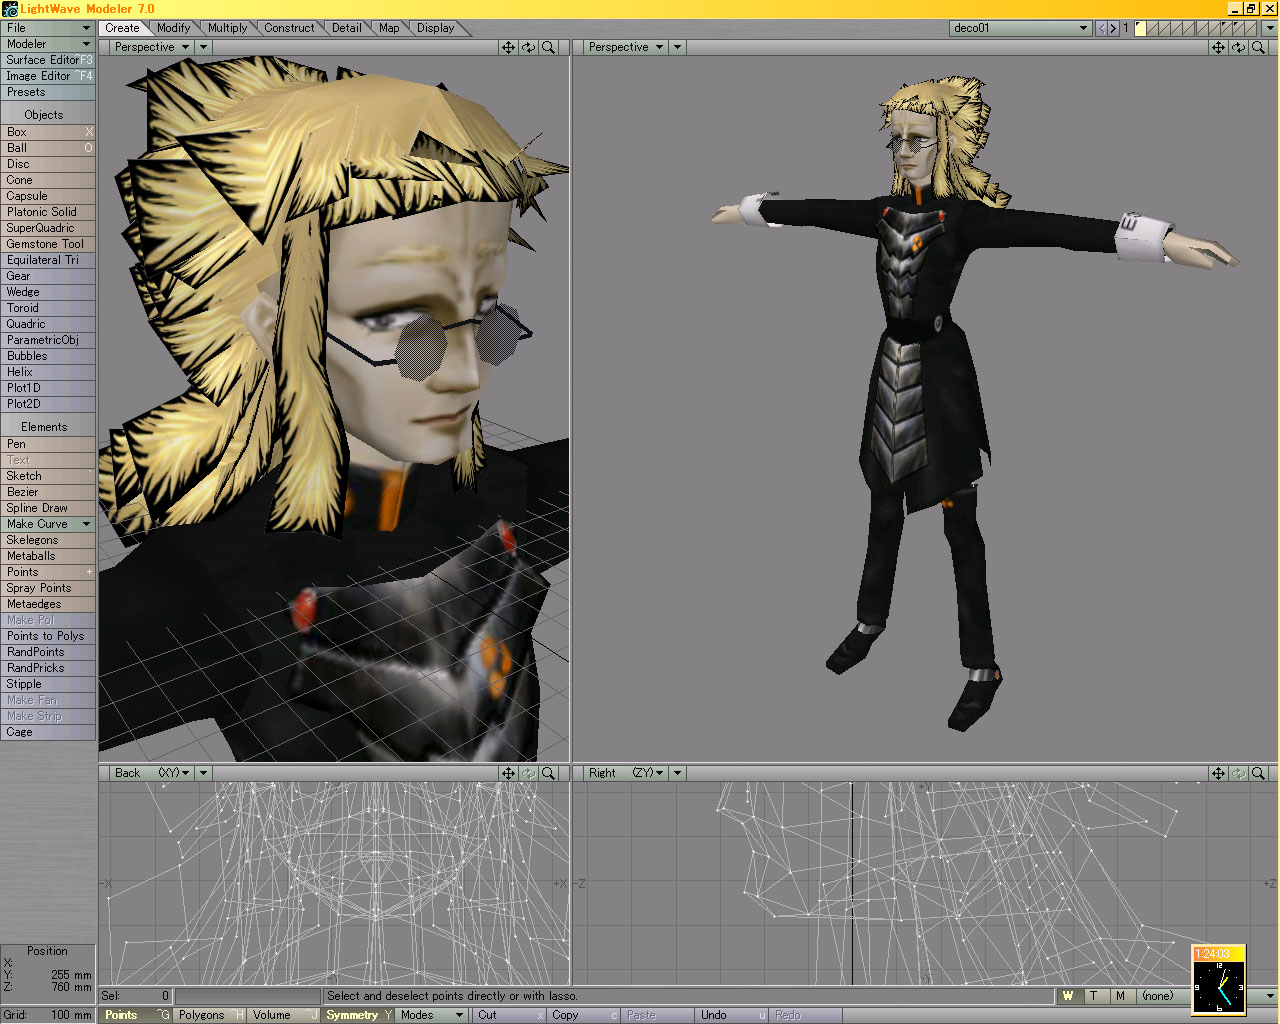Open render style arrow of Back viewport
Image resolution: width=1280 pixels, height=1024 pixels.
(x=203, y=773)
